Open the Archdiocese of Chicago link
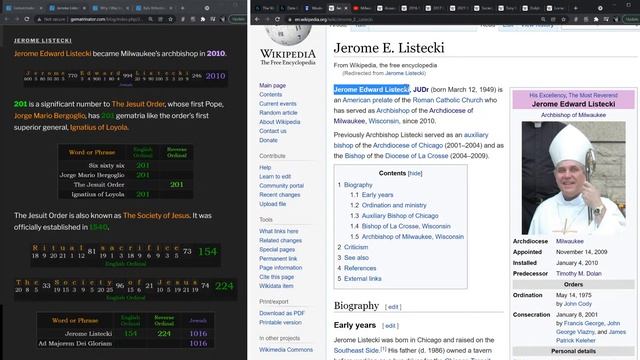 coord(408,145)
